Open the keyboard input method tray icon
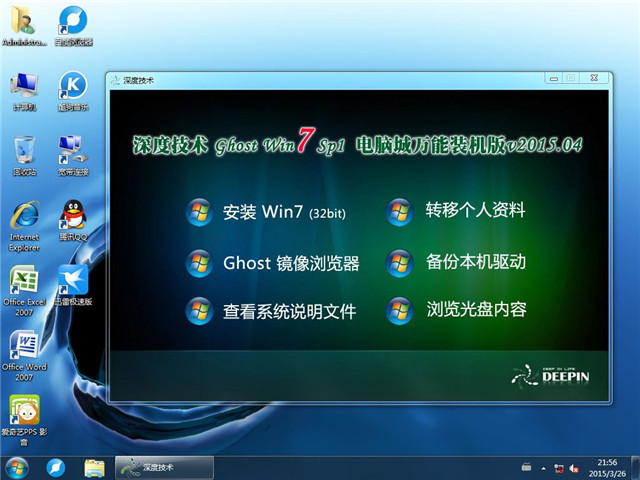The height and width of the screenshot is (480, 640). click(527, 467)
